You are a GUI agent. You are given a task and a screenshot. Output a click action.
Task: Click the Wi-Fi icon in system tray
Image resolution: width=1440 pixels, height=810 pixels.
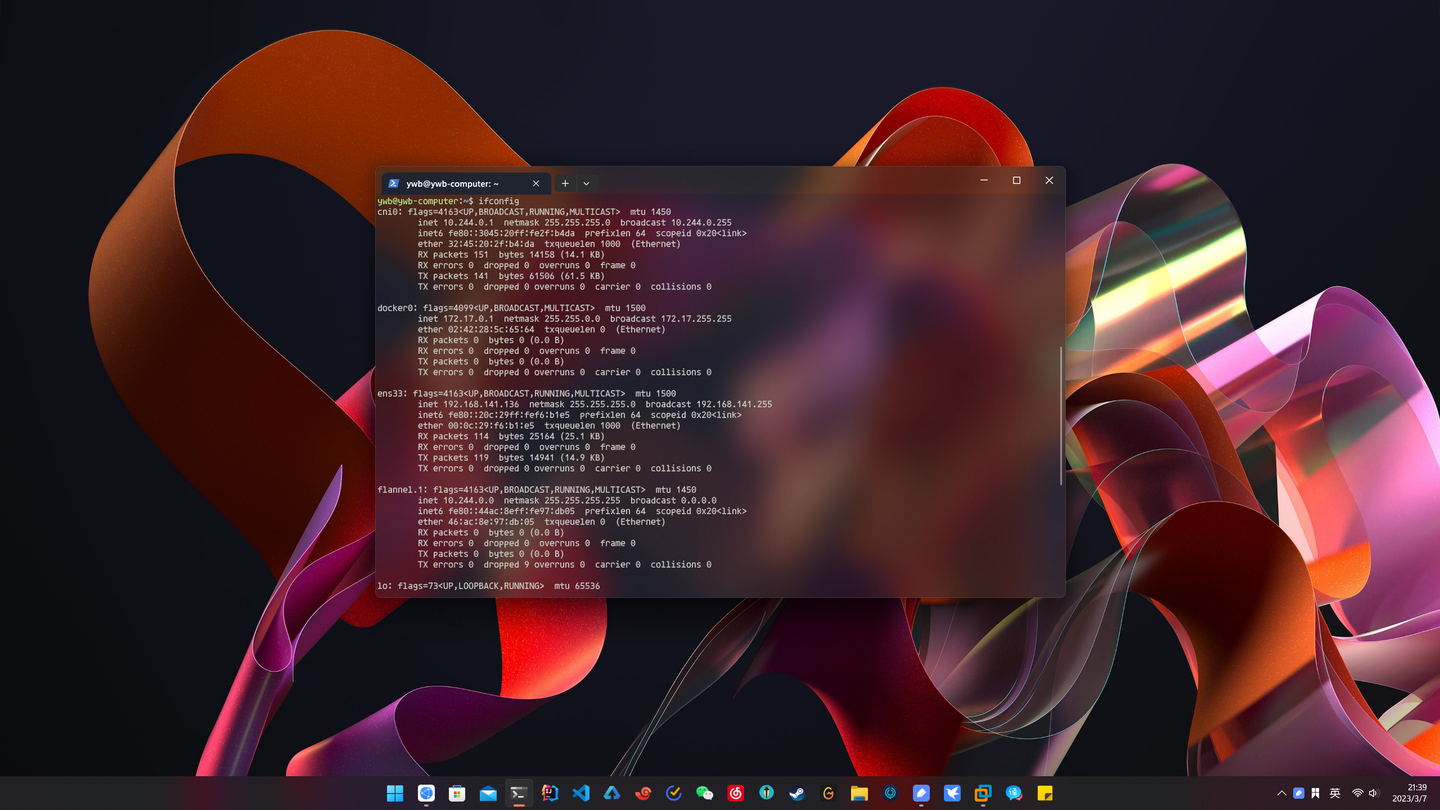click(1358, 792)
